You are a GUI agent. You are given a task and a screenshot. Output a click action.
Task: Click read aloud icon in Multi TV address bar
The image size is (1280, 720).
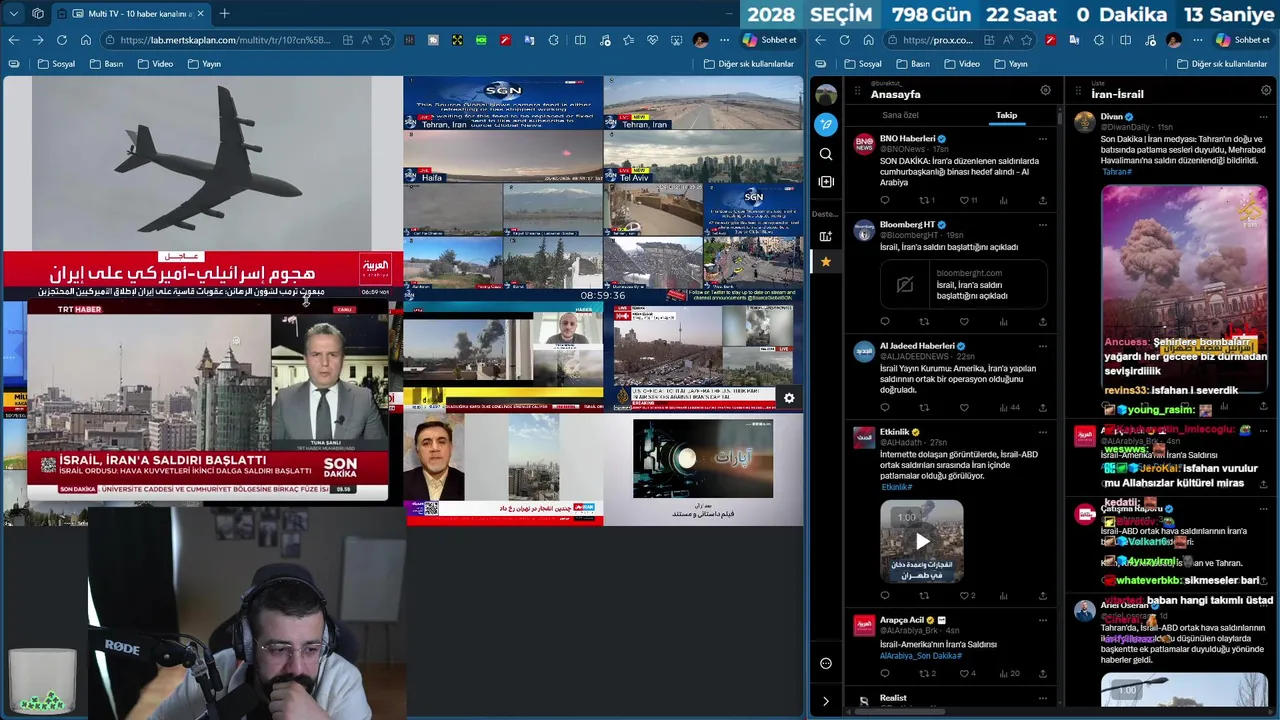point(366,40)
